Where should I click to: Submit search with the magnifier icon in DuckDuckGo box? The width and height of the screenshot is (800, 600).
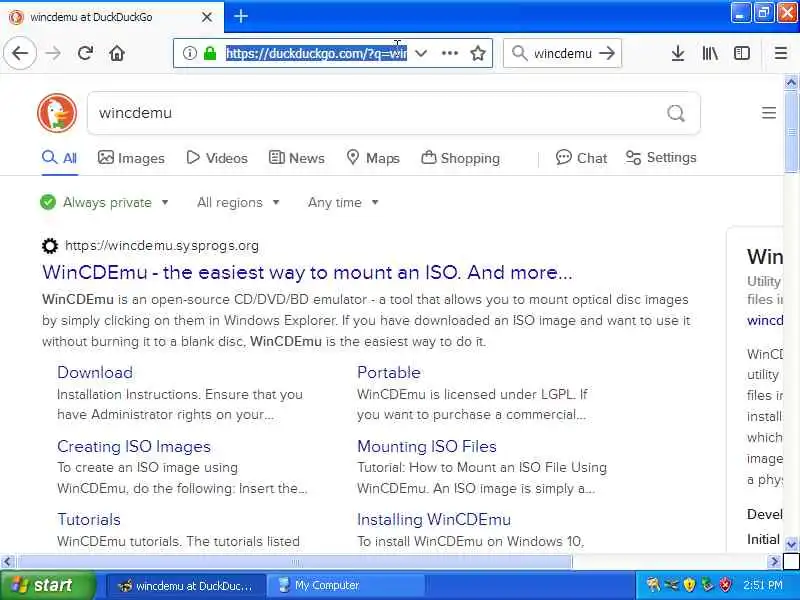coord(676,113)
